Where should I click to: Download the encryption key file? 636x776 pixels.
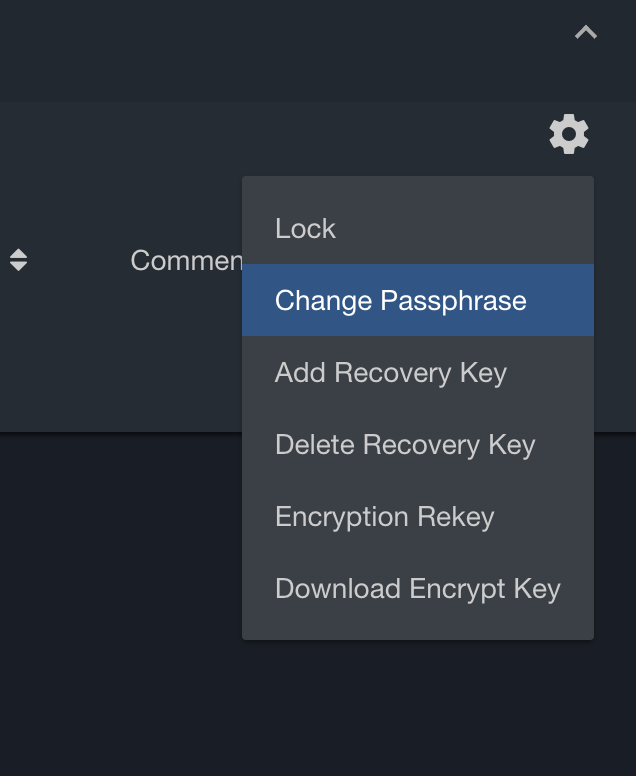tap(418, 588)
